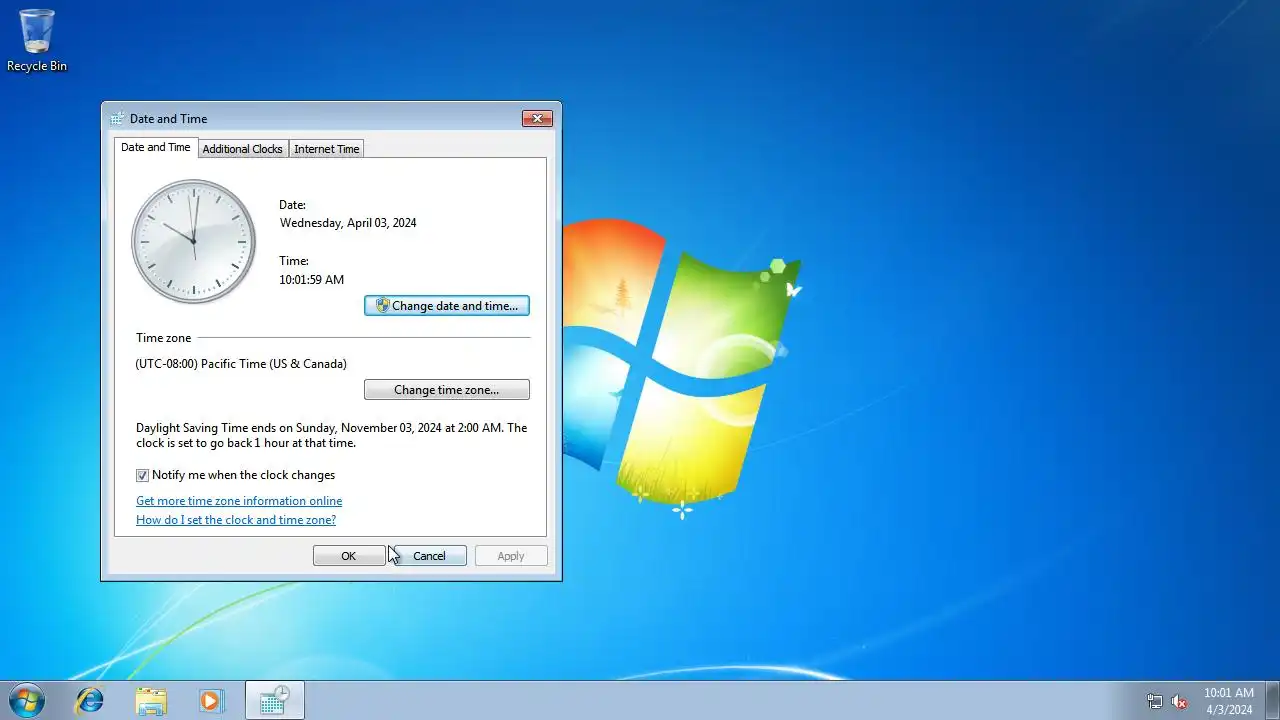1280x720 pixels.
Task: Click the Start orb button
Action: (x=26, y=700)
